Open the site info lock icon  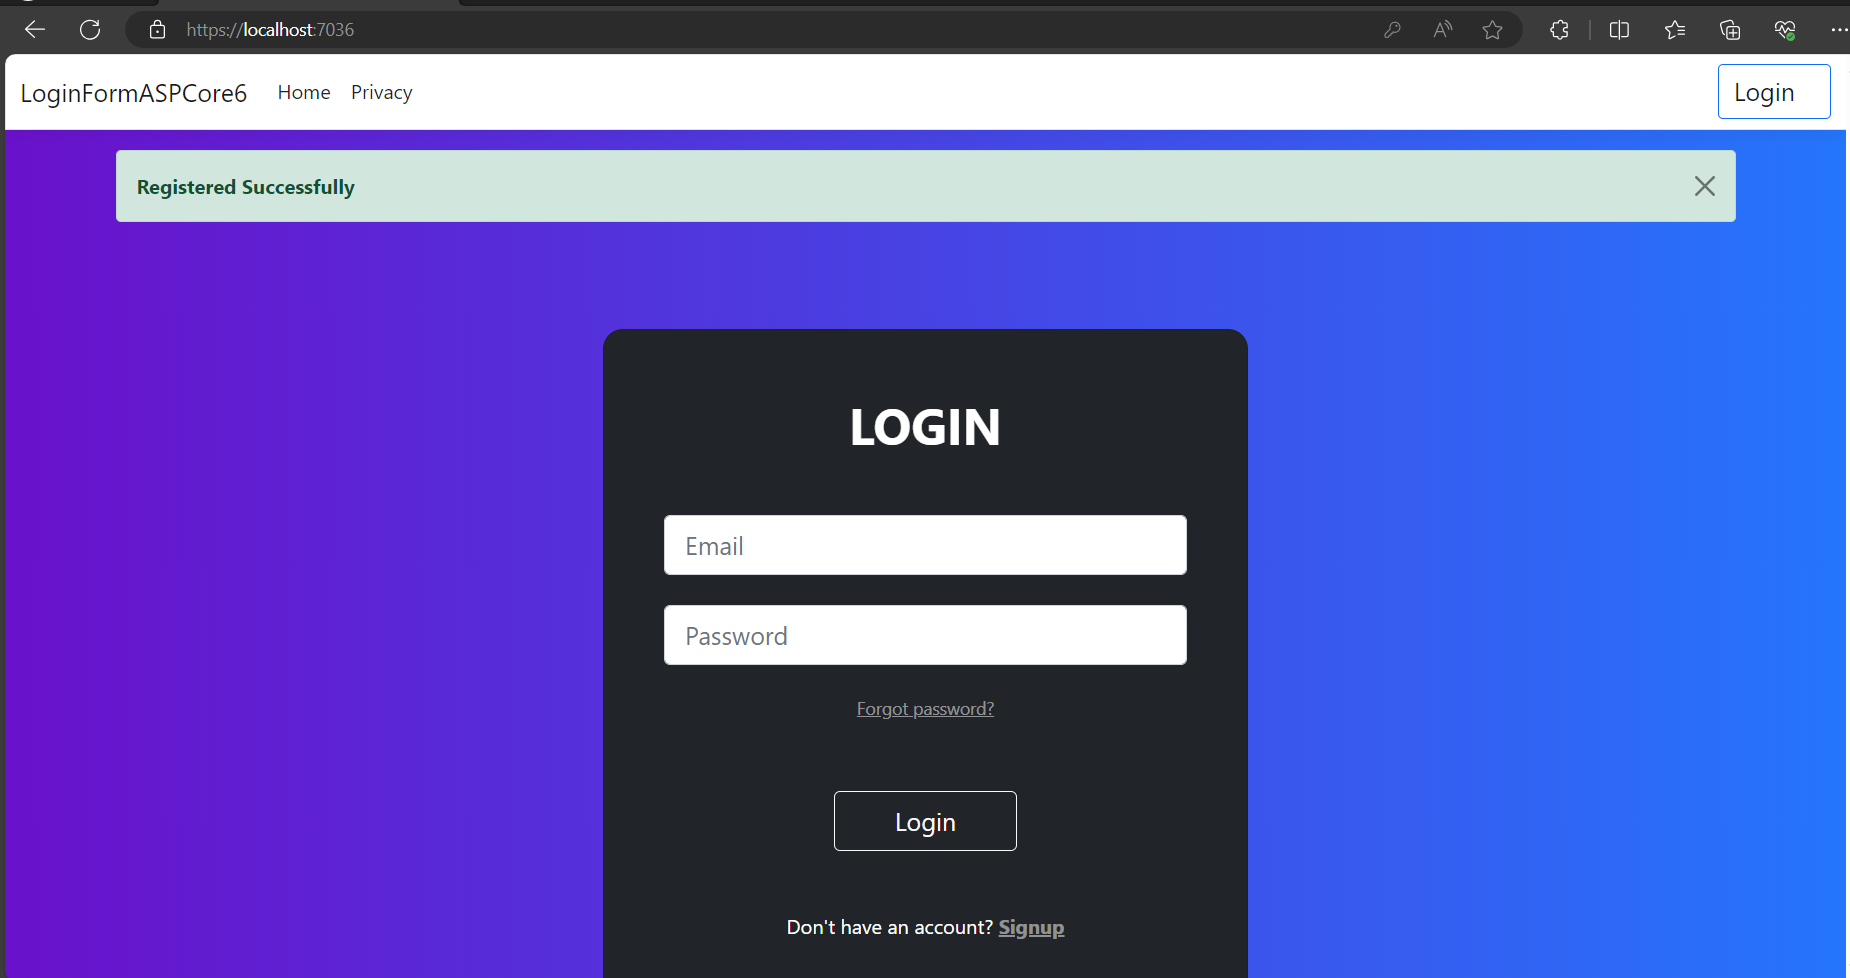157,30
